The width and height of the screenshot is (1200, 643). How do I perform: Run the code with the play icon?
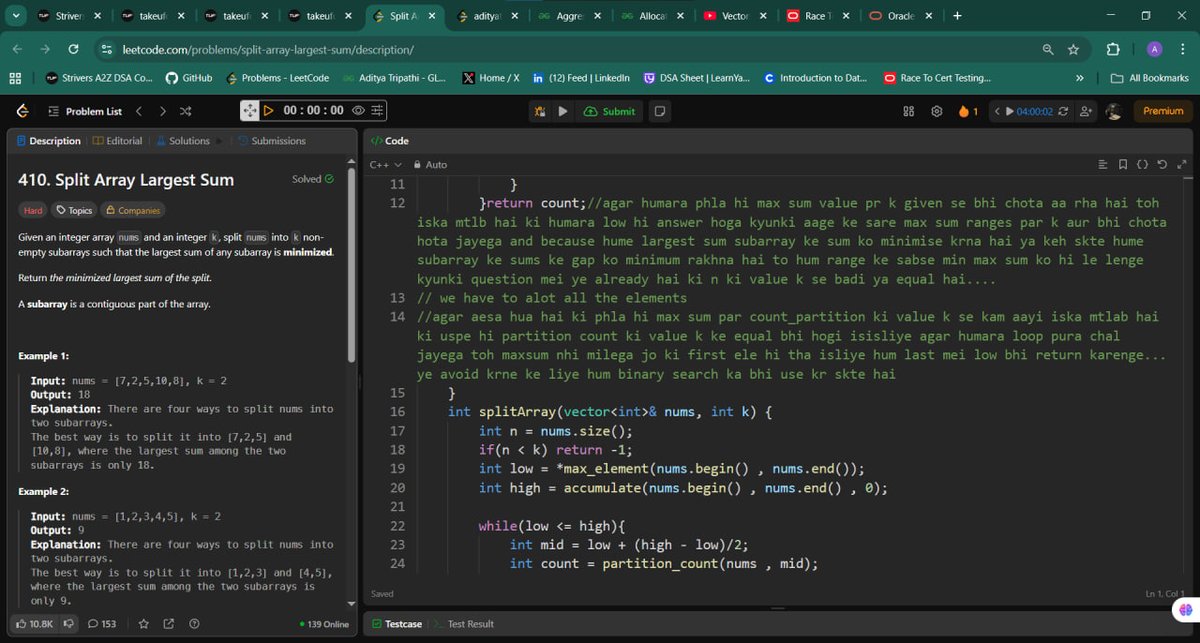563,111
